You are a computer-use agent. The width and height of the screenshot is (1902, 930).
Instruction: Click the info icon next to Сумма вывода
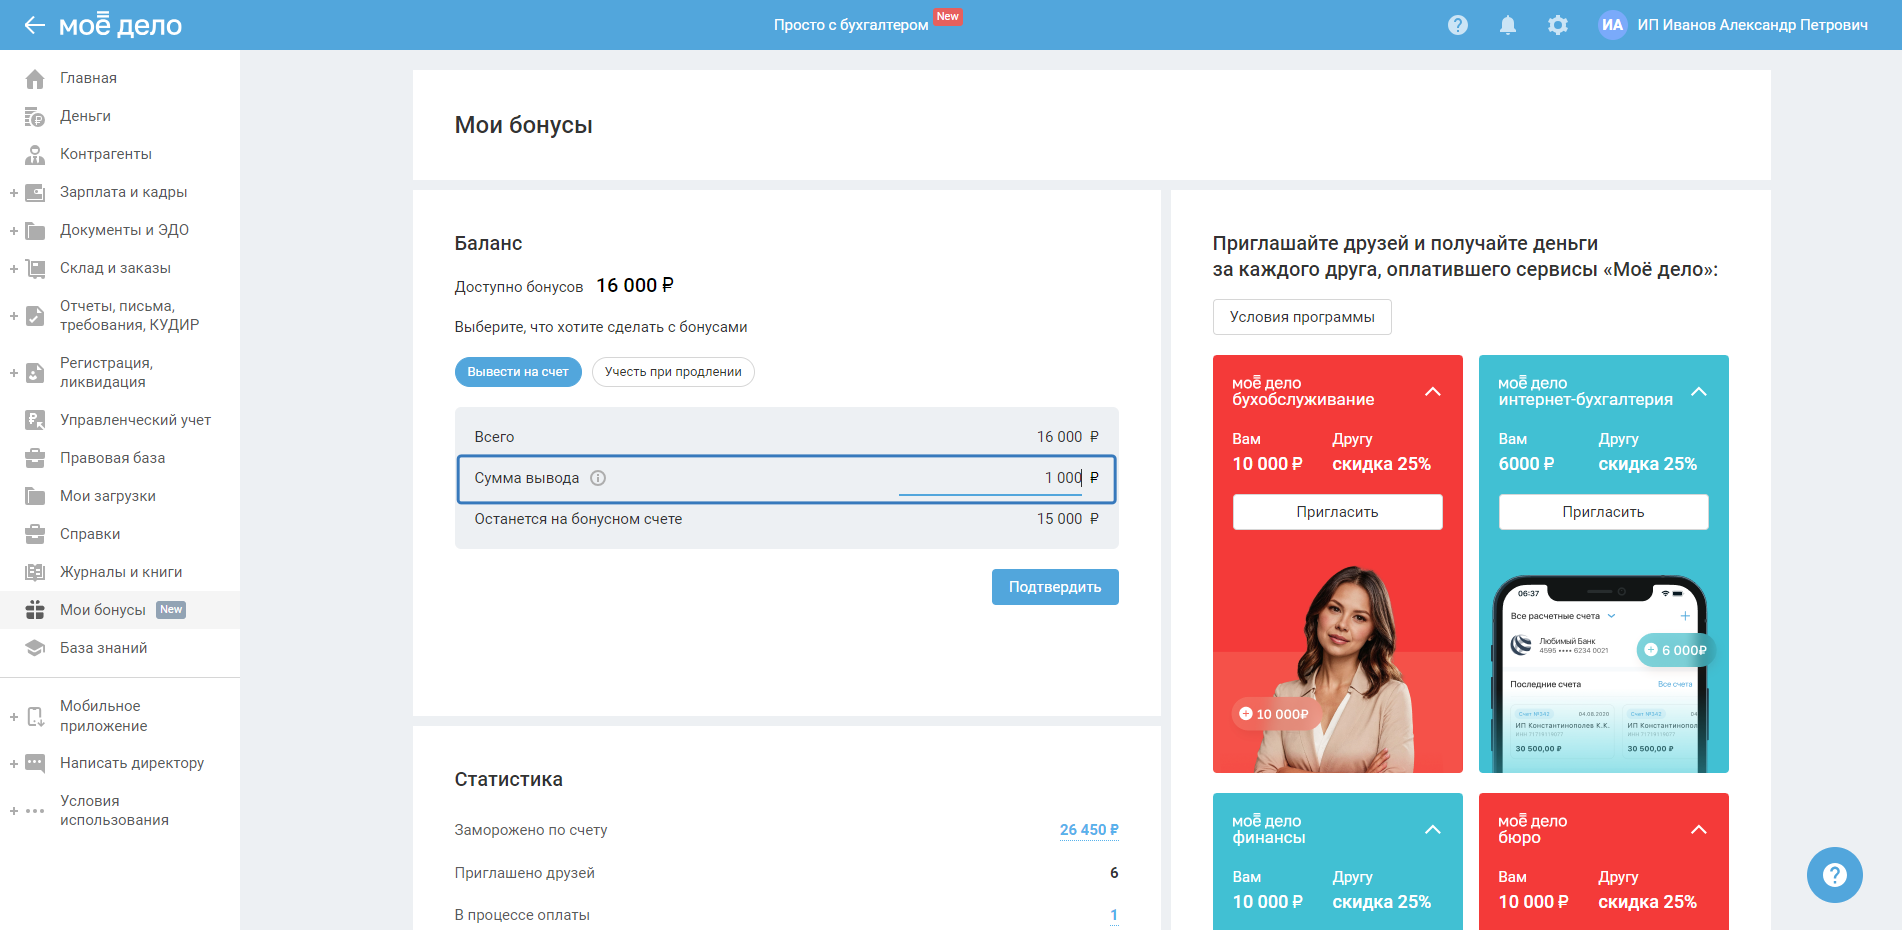coord(598,478)
